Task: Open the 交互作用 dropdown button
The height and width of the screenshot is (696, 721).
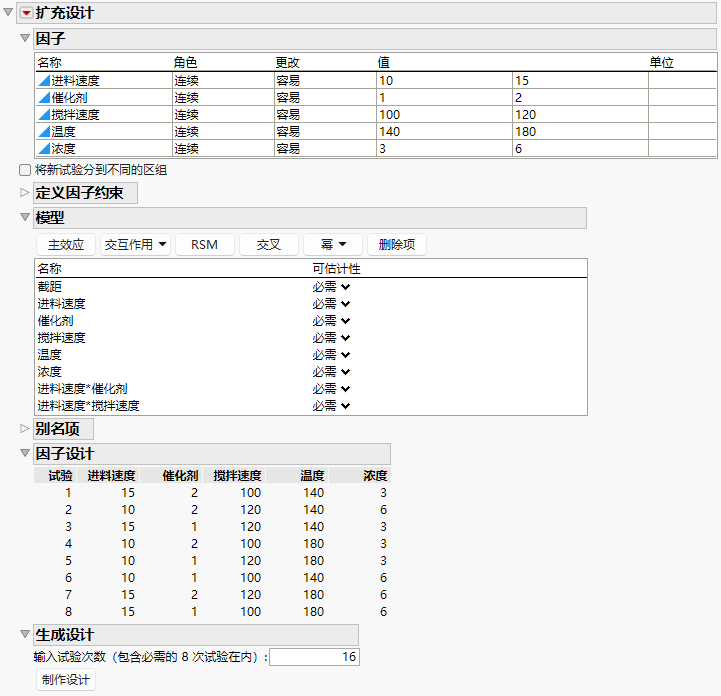Action: click(x=135, y=245)
